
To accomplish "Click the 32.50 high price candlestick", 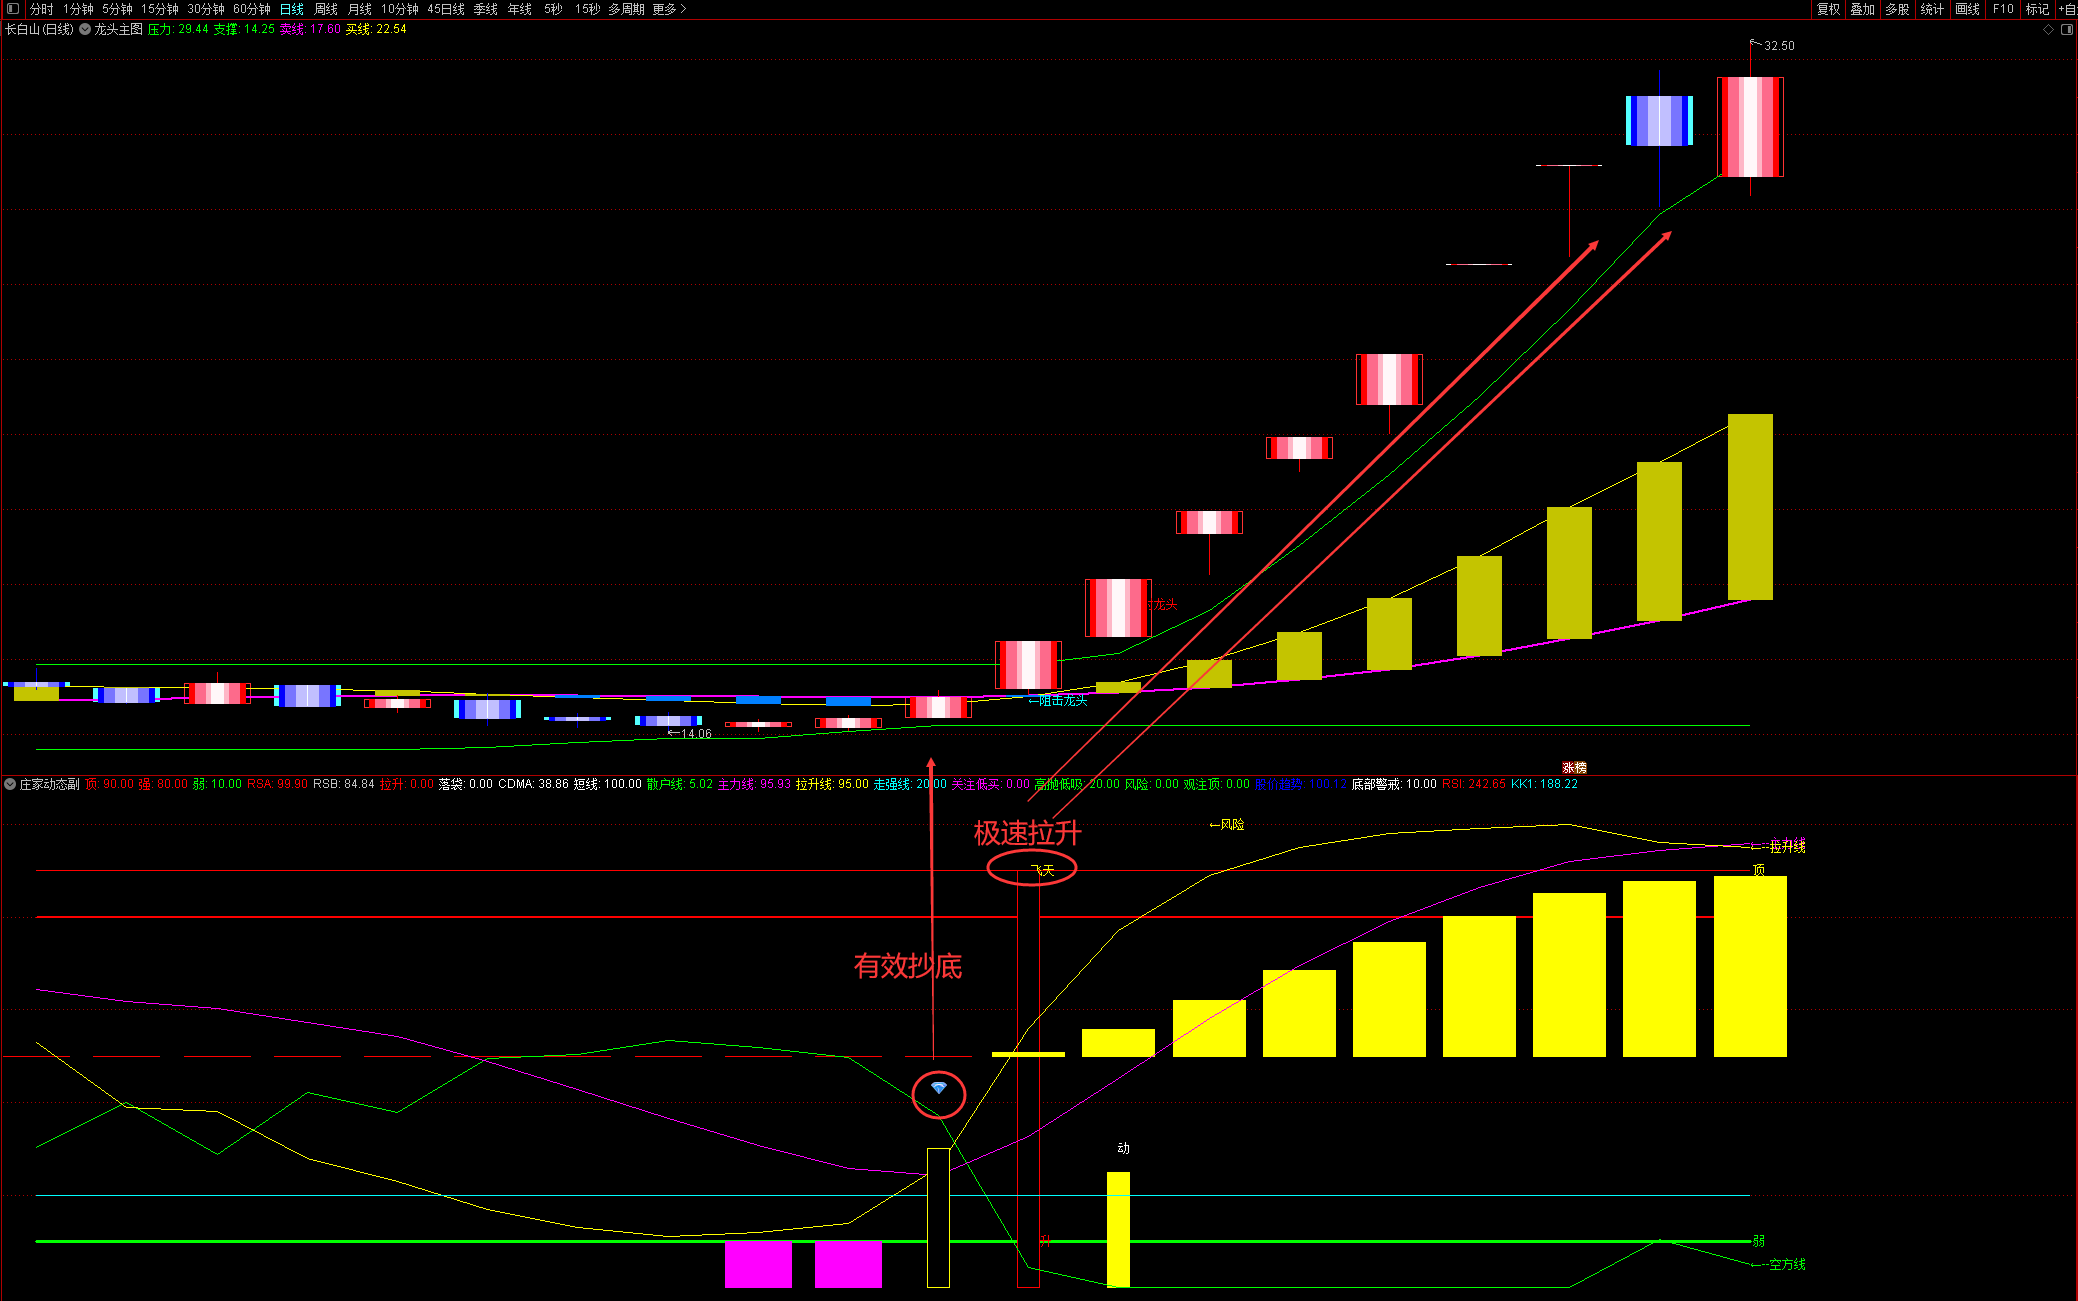I will click(x=1750, y=127).
